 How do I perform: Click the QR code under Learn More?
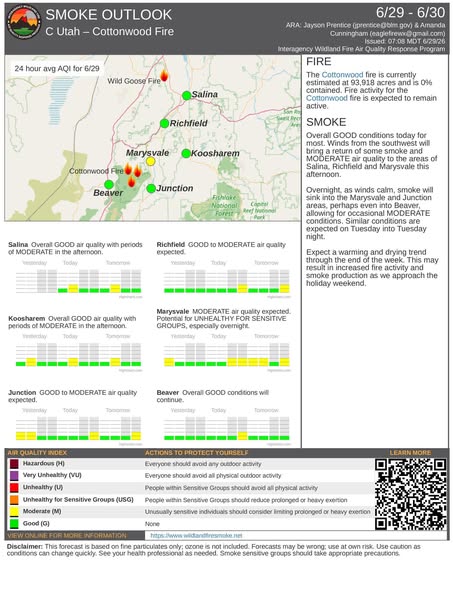click(410, 494)
